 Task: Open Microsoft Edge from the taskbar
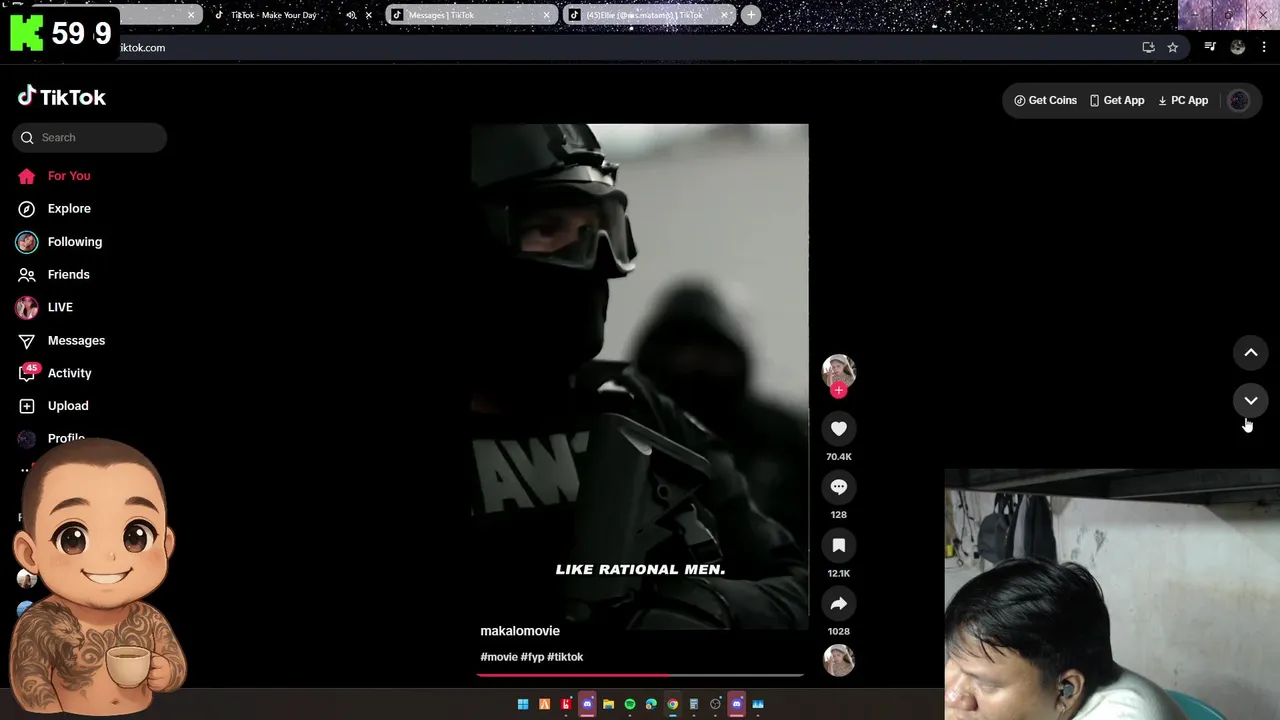click(x=651, y=704)
